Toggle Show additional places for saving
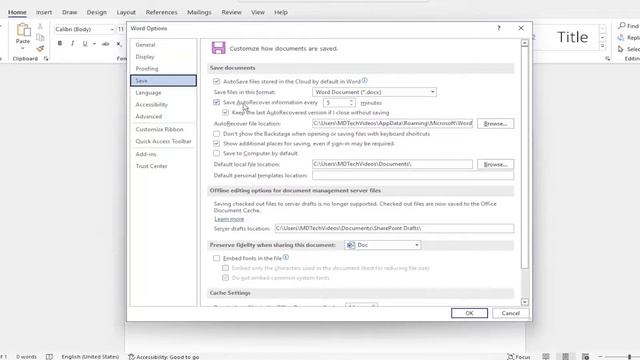 pyautogui.click(x=216, y=144)
